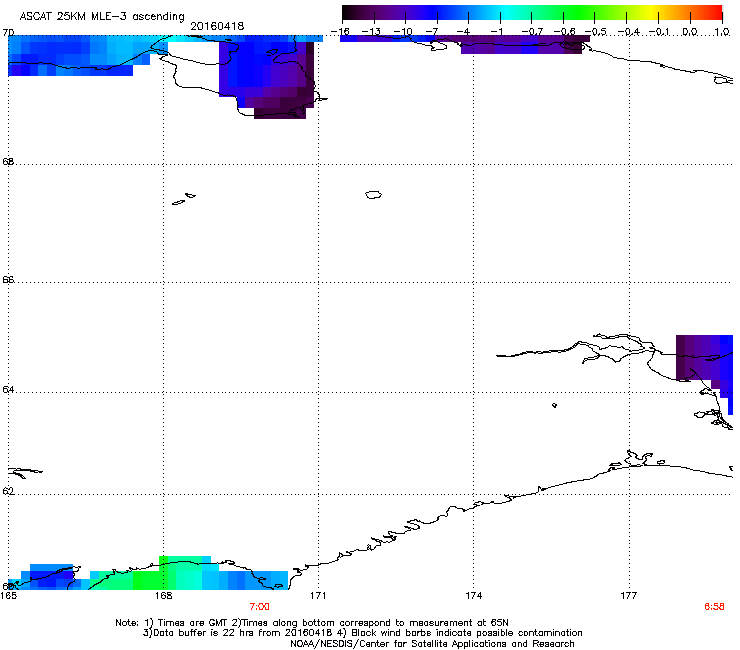
Task: Click the -0.7 label on color scale
Action: tap(532, 32)
